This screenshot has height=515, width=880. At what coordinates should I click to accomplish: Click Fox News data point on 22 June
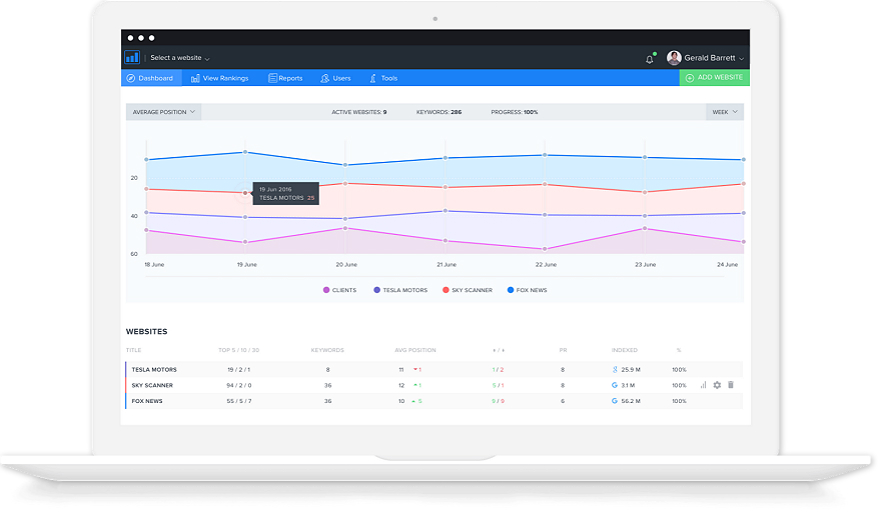click(544, 155)
